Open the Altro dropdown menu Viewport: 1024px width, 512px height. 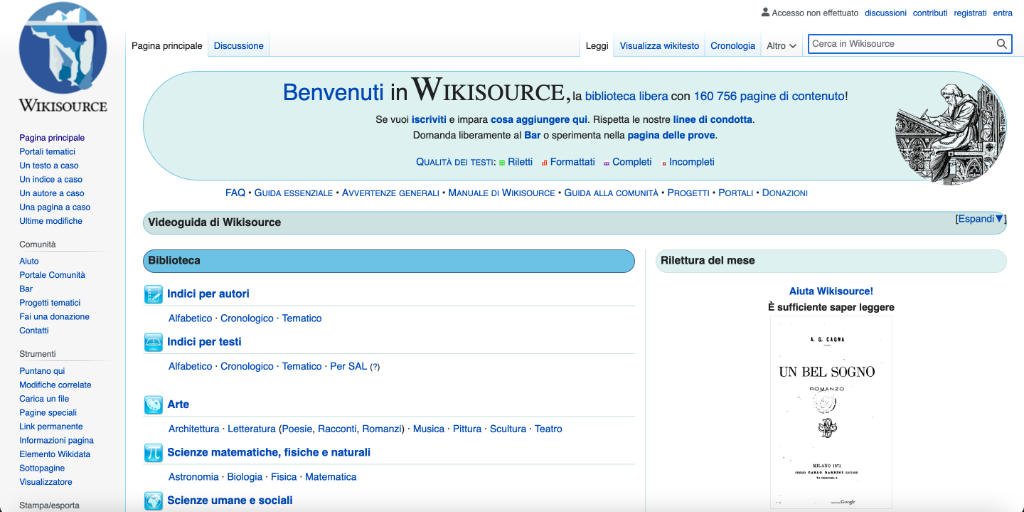point(781,46)
